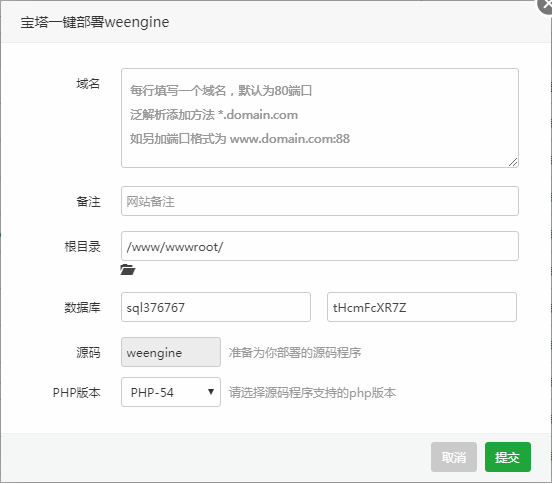Click the 根目录 label
This screenshot has width=553, height=484.
tap(82, 247)
